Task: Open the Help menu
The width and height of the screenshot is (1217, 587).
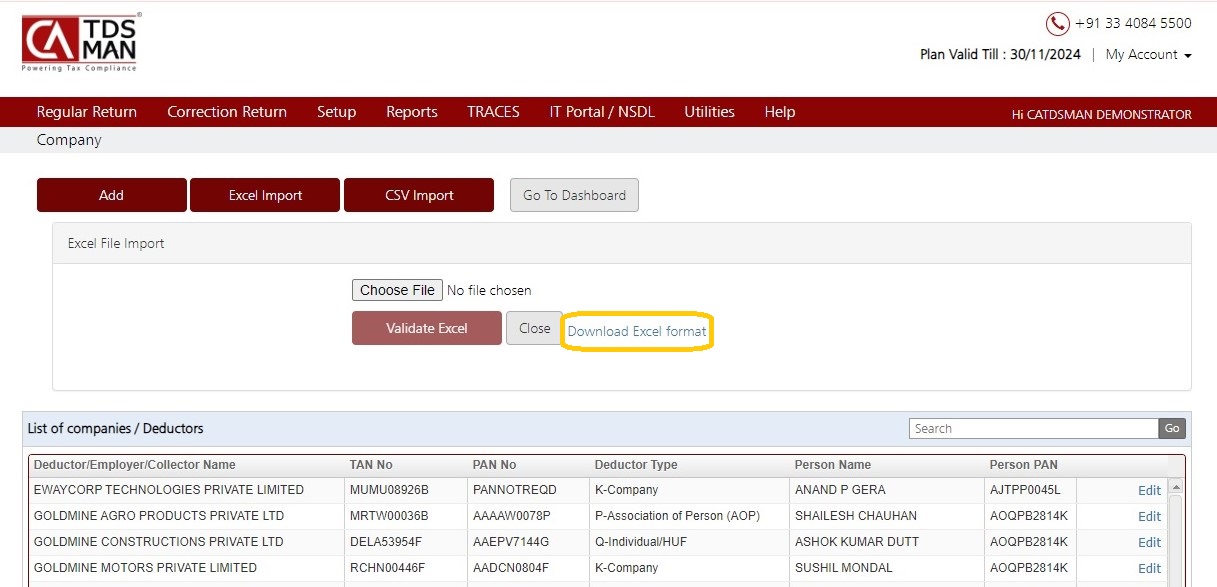Action: (x=780, y=112)
